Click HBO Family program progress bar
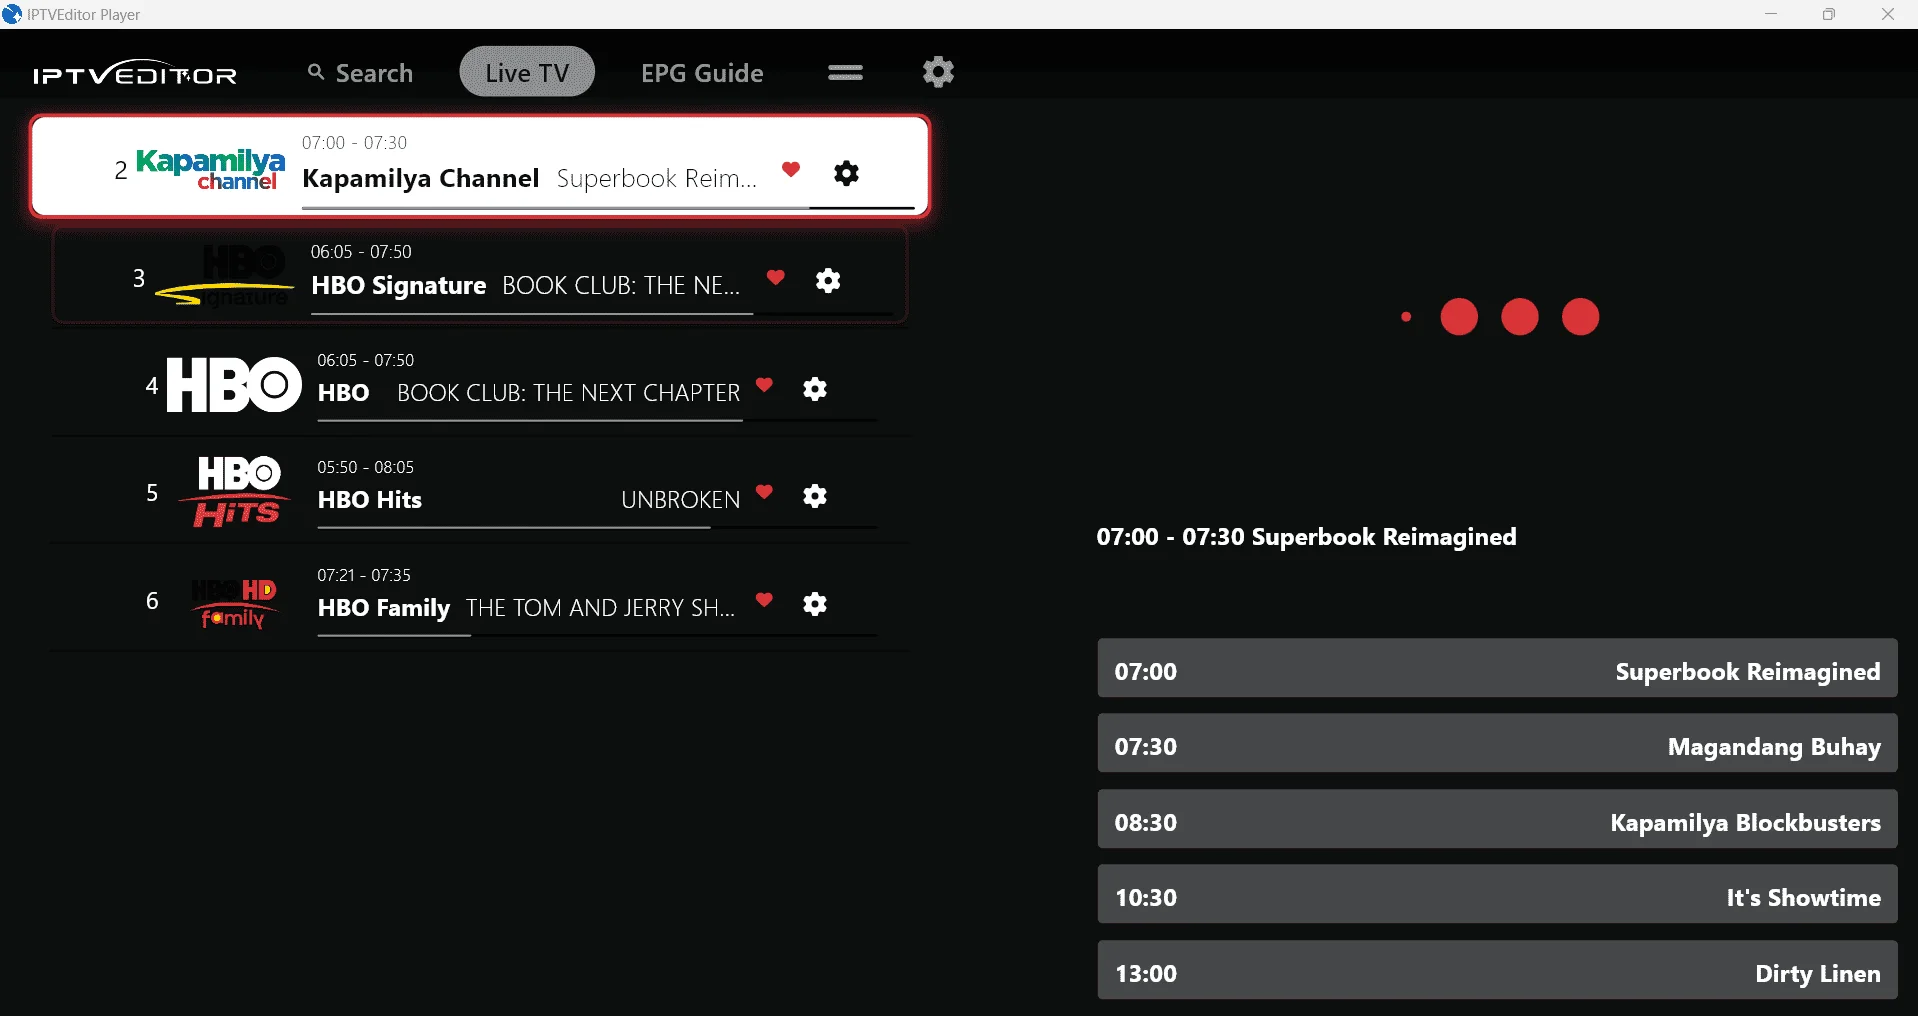This screenshot has height=1016, width=1918. click(x=597, y=635)
